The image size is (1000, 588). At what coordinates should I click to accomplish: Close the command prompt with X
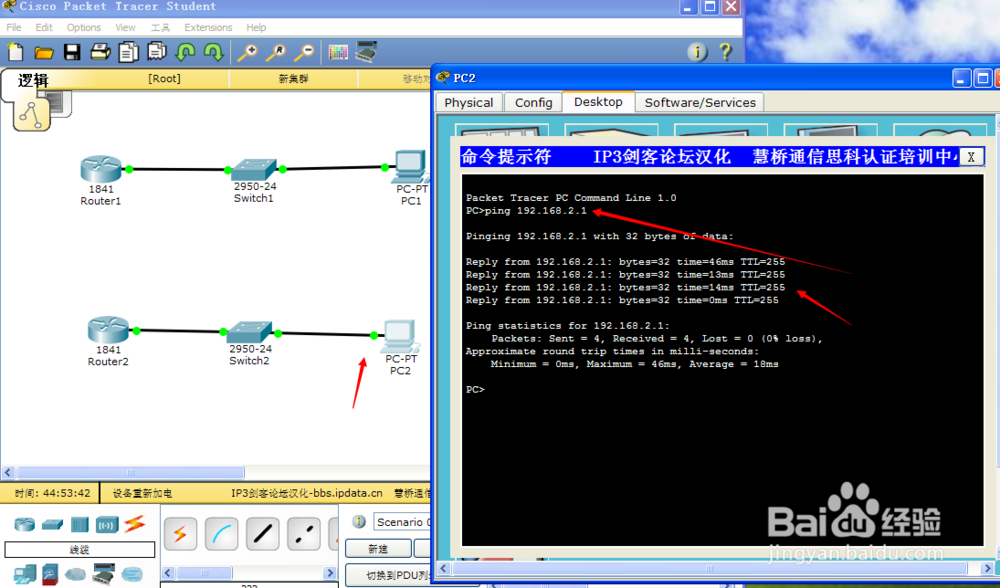click(971, 157)
